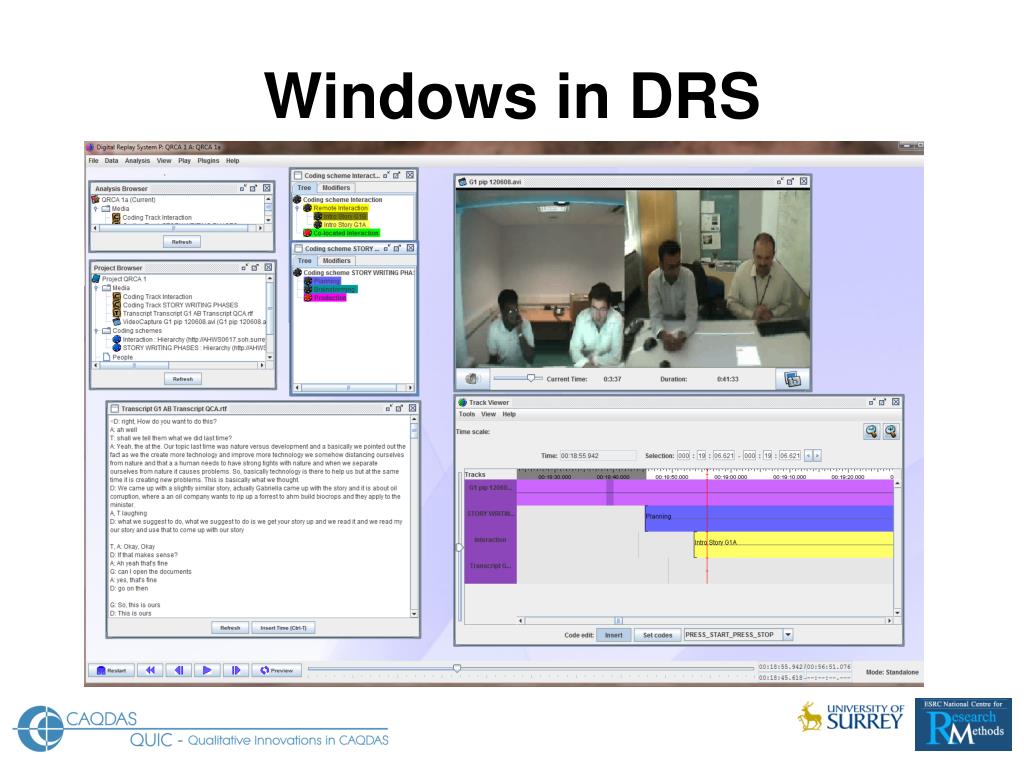Click the speaker mute icon in video window
The height and width of the screenshot is (768, 1024).
[472, 379]
